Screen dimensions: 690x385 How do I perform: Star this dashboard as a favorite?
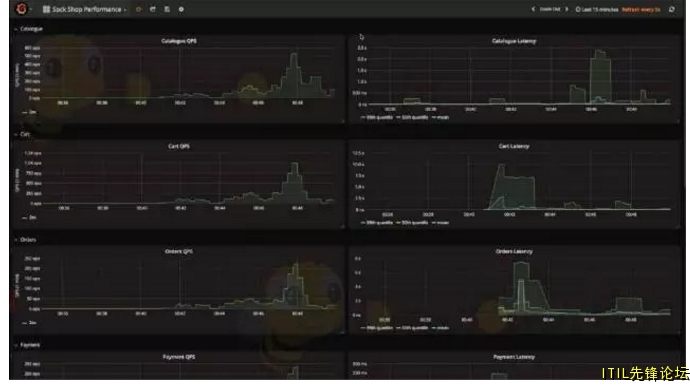click(139, 9)
